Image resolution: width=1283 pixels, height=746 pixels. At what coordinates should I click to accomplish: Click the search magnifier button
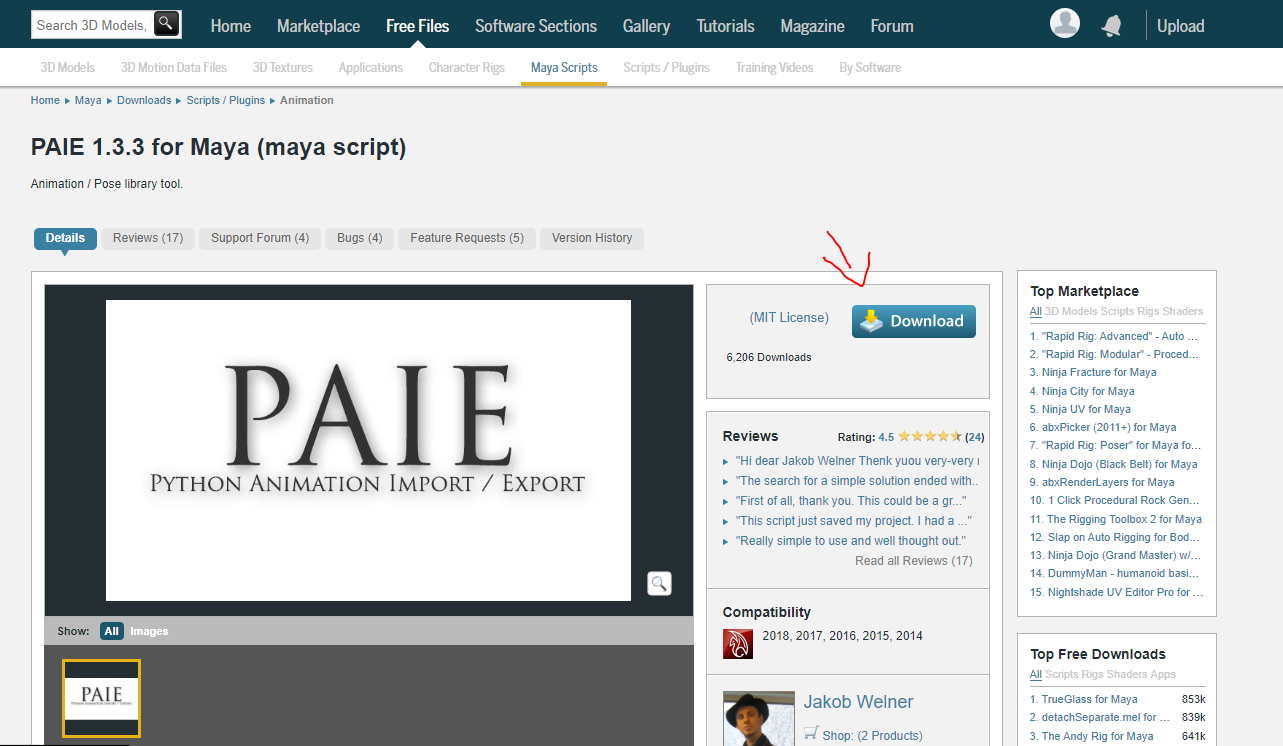[x=167, y=24]
